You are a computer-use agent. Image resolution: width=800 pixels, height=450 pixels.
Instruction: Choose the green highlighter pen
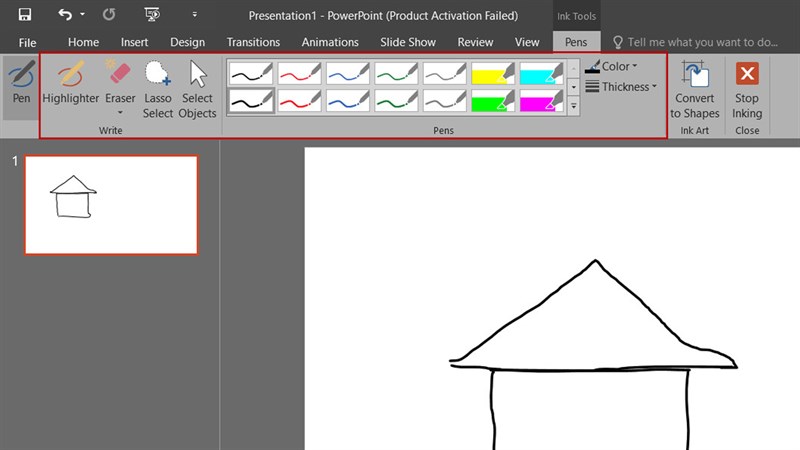tap(493, 101)
